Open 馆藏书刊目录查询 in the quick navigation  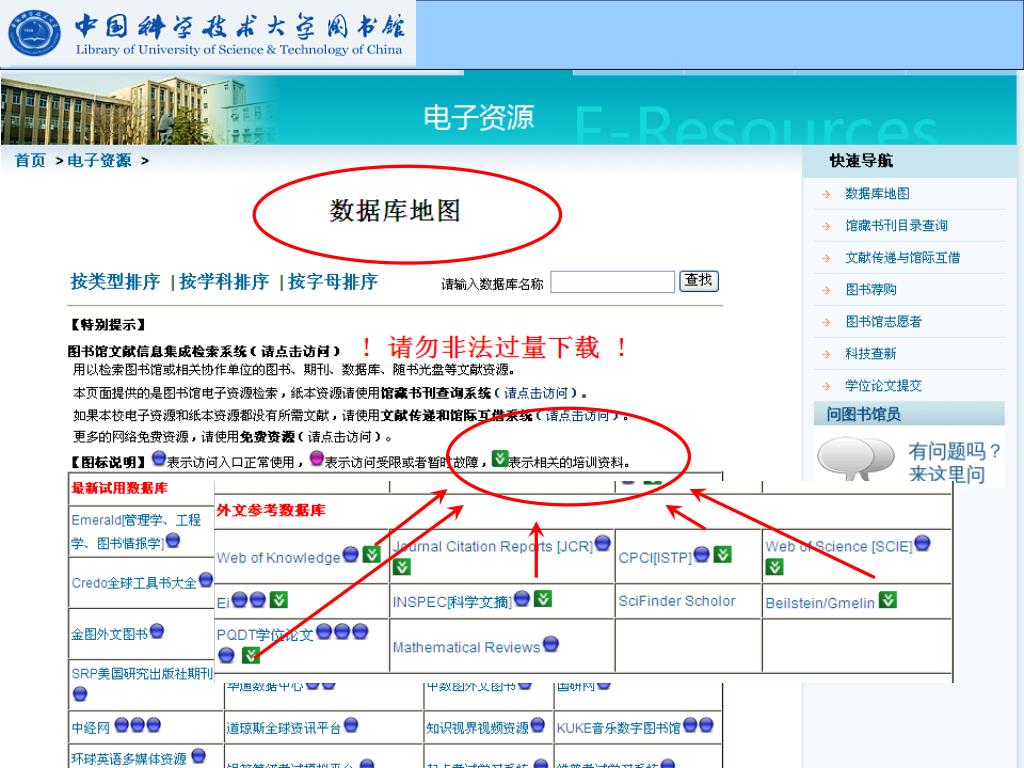pyautogui.click(x=896, y=225)
